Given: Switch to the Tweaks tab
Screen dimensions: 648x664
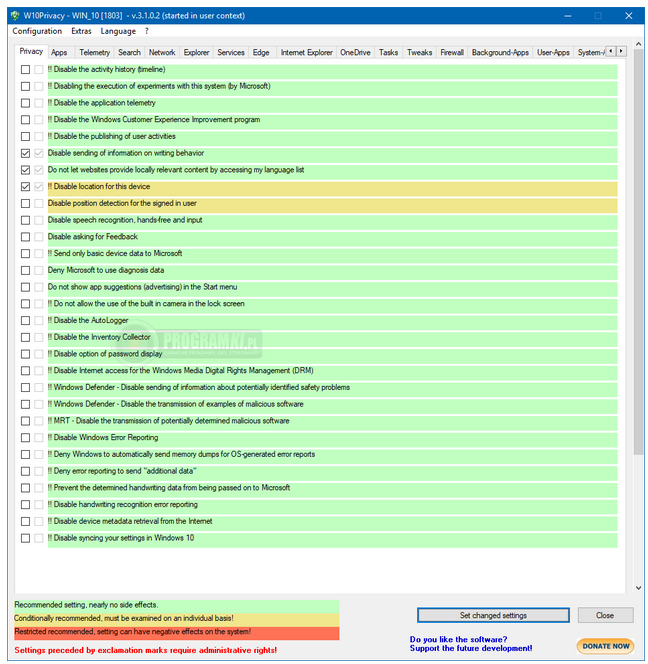Looking at the screenshot, I should tap(419, 53).
